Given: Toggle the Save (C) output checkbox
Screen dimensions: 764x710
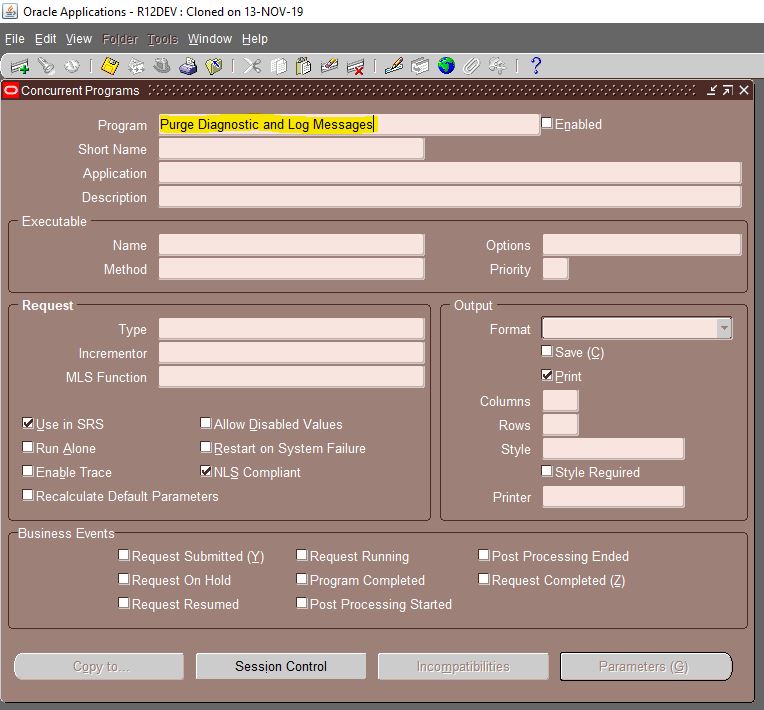Looking at the screenshot, I should click(547, 351).
